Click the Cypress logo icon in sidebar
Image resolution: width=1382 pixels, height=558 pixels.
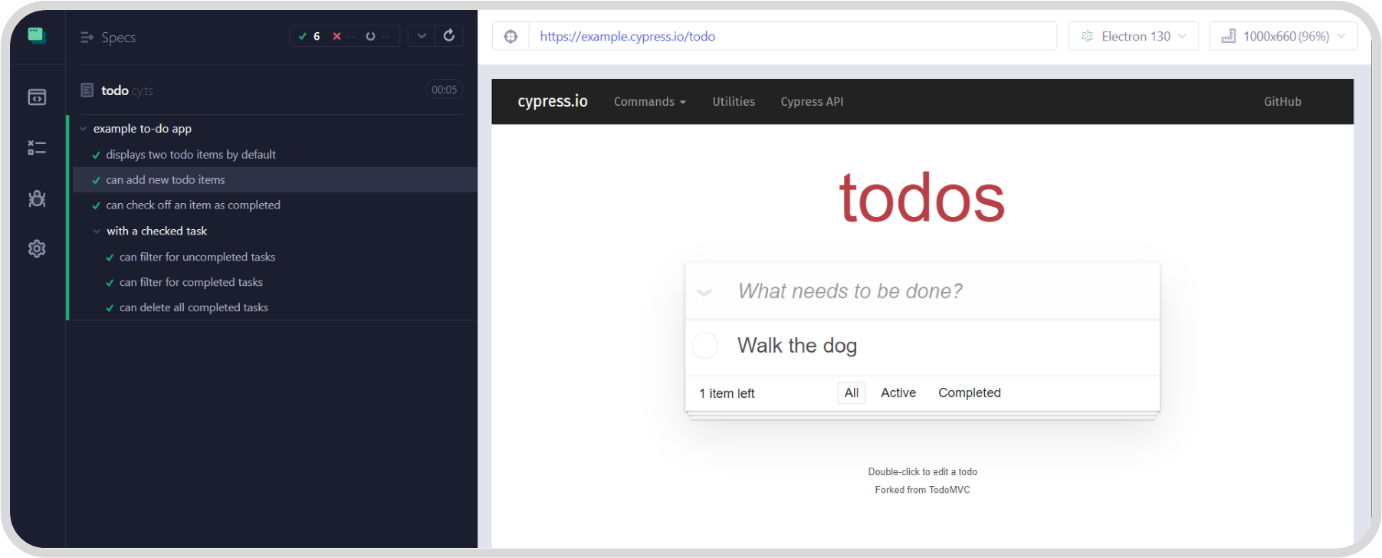tap(37, 35)
